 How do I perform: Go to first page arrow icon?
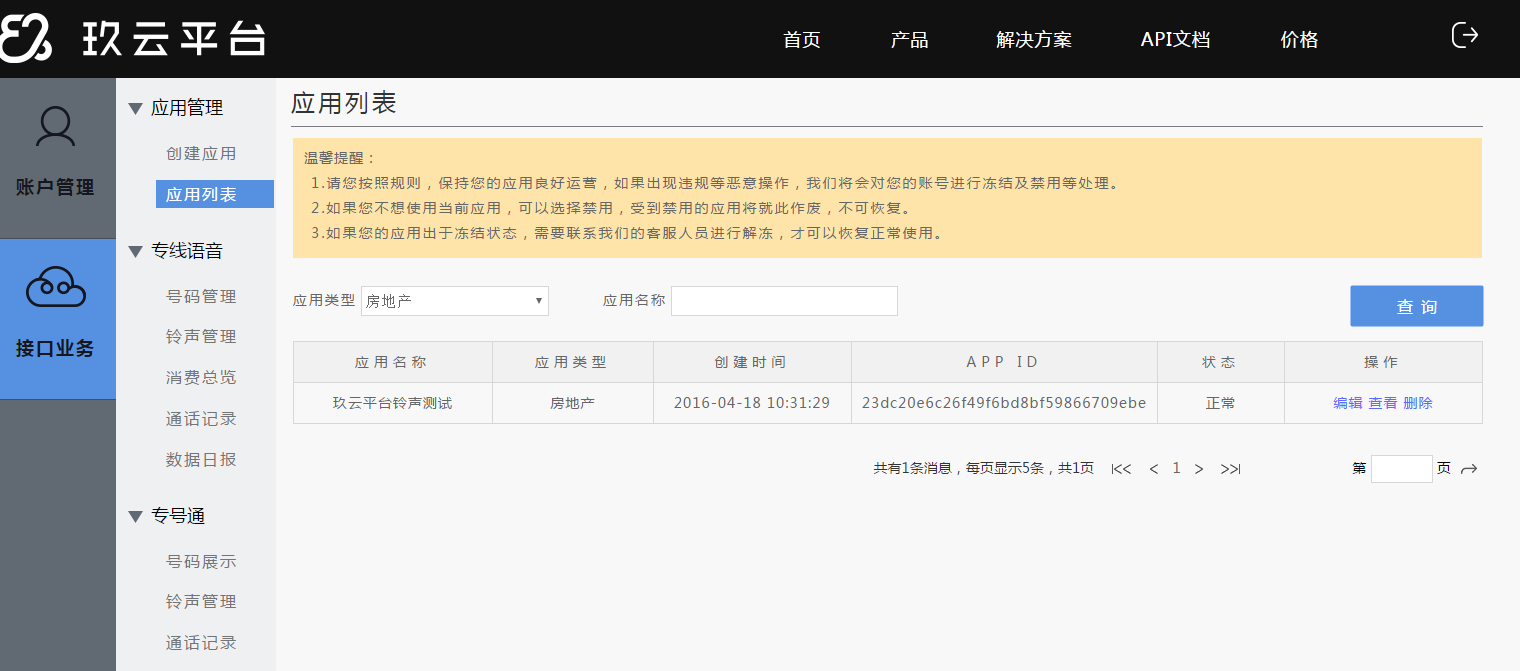[x=1121, y=469]
